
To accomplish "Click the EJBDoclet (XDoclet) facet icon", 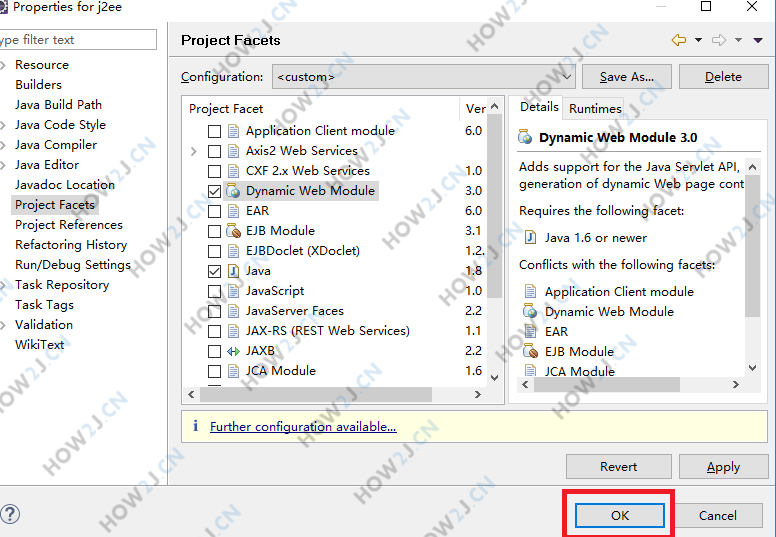I will pyautogui.click(x=233, y=251).
